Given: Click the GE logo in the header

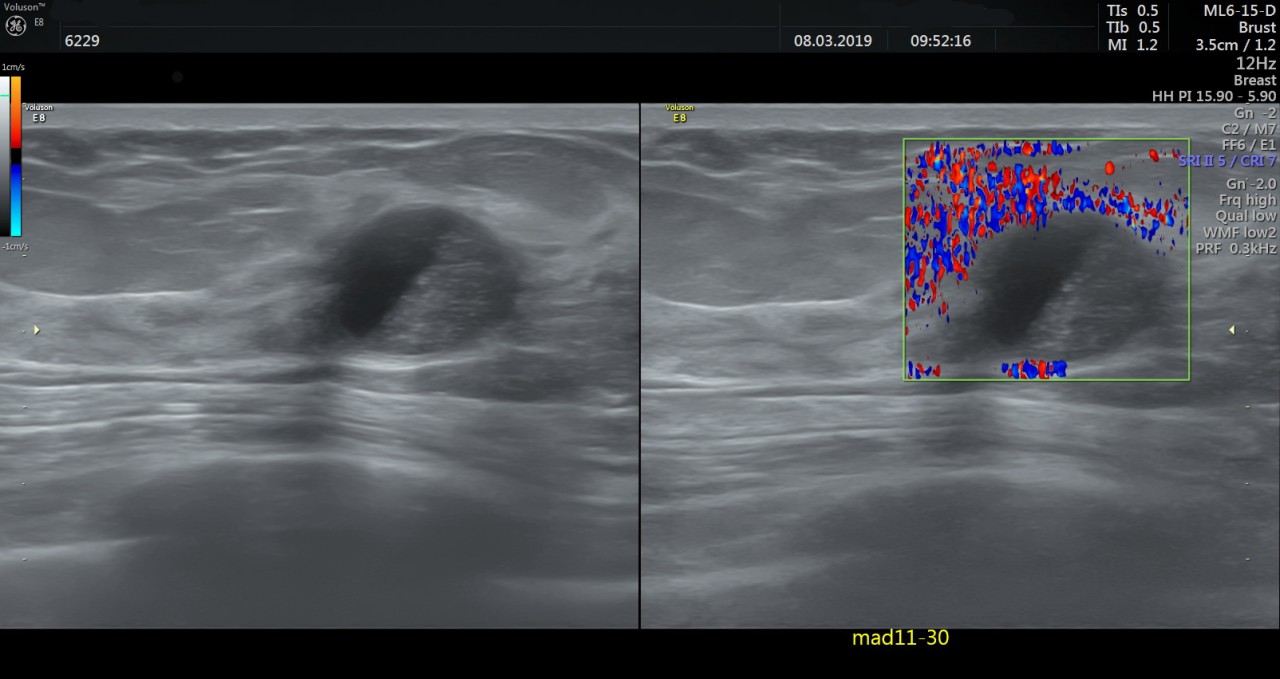Looking at the screenshot, I should click(x=15, y=25).
